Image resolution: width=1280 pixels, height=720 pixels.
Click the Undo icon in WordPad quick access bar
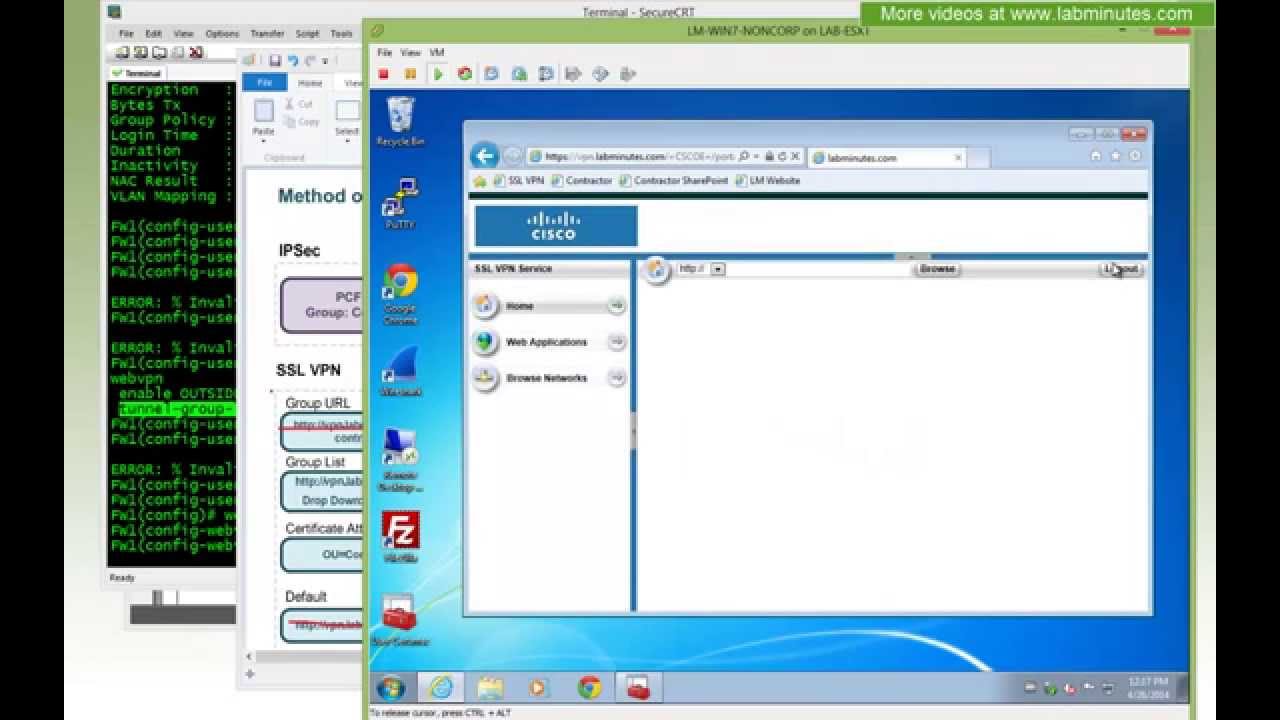(x=292, y=61)
